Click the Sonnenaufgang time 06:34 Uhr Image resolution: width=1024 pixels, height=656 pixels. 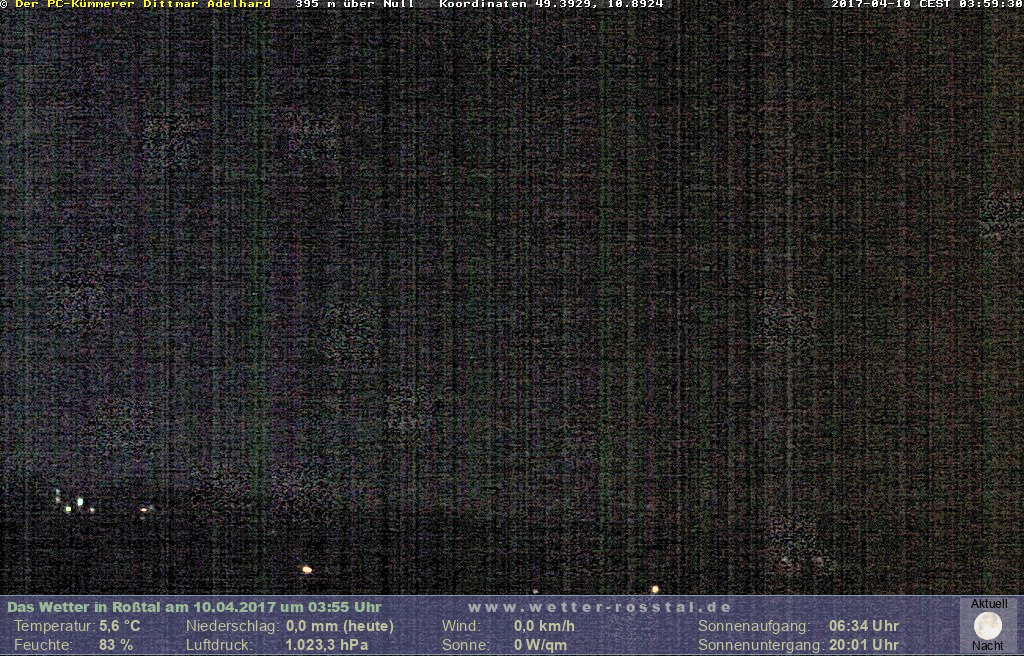click(863, 626)
